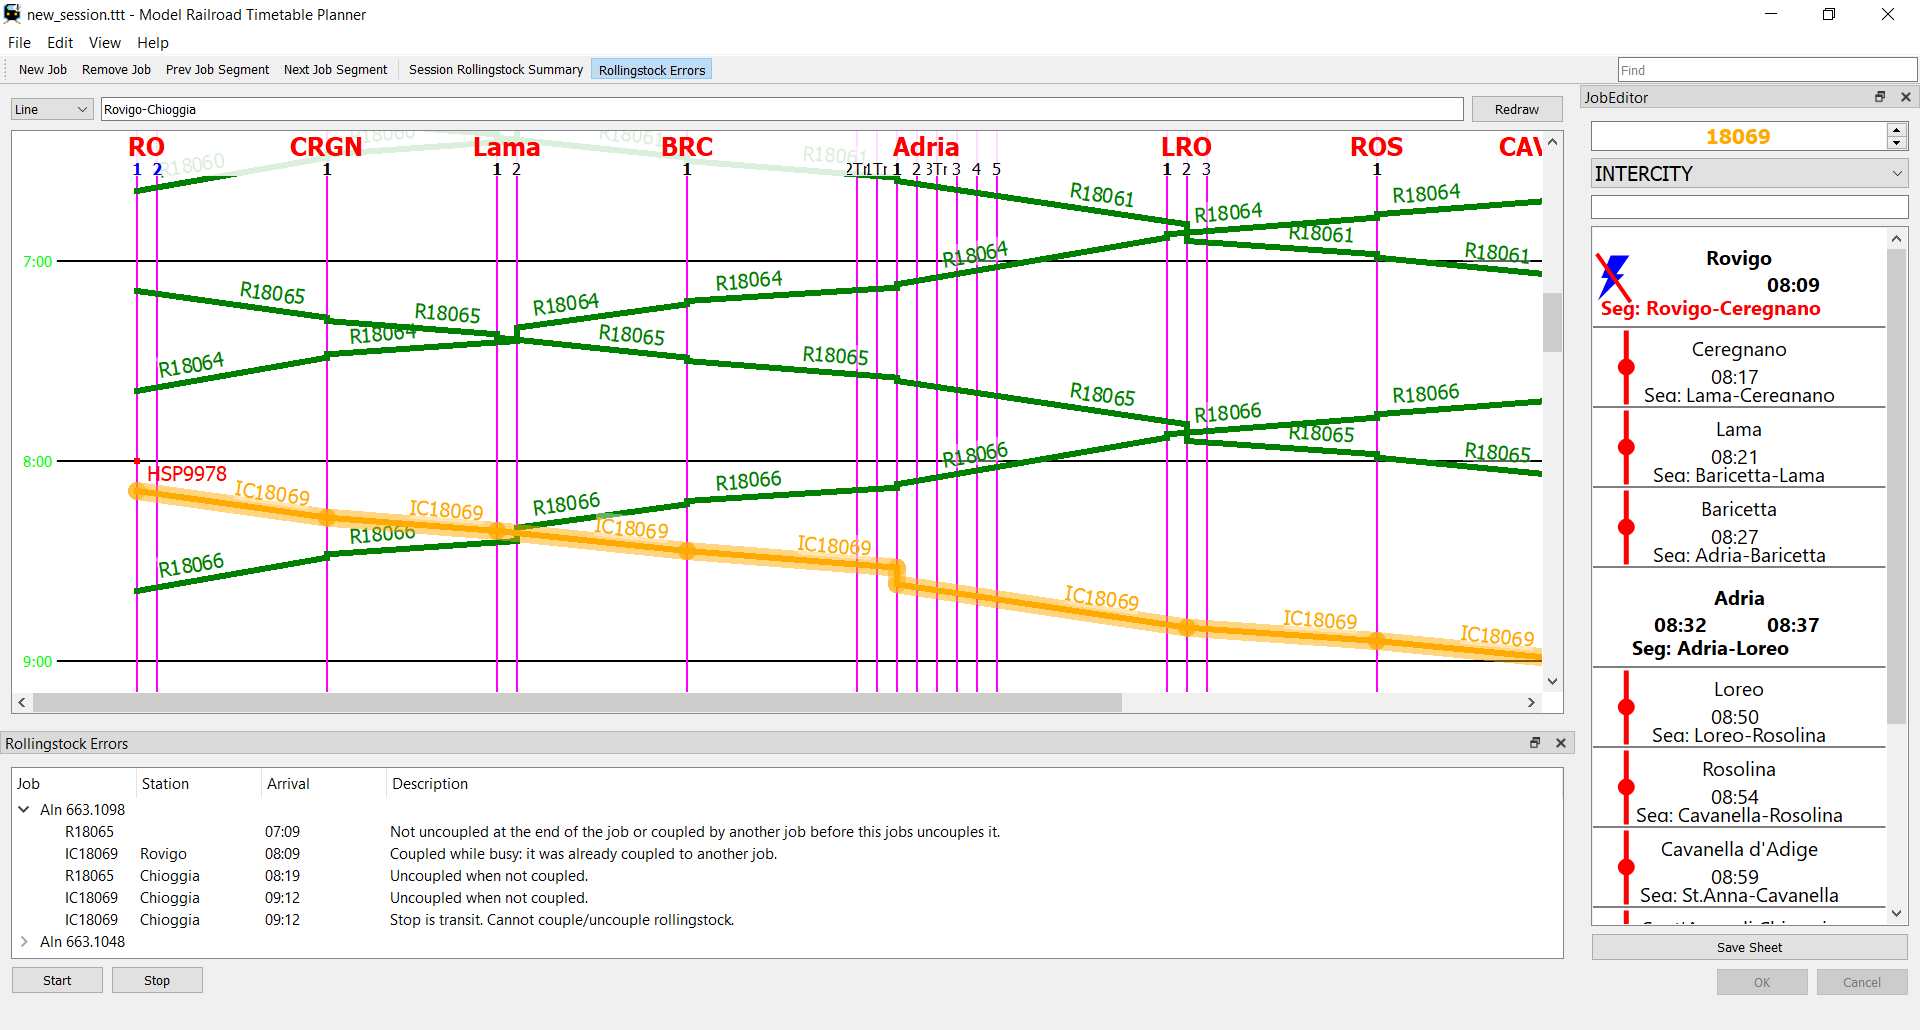Toggle the Rollingstock Errors toolbar button
The height and width of the screenshot is (1030, 1920).
[x=651, y=70]
